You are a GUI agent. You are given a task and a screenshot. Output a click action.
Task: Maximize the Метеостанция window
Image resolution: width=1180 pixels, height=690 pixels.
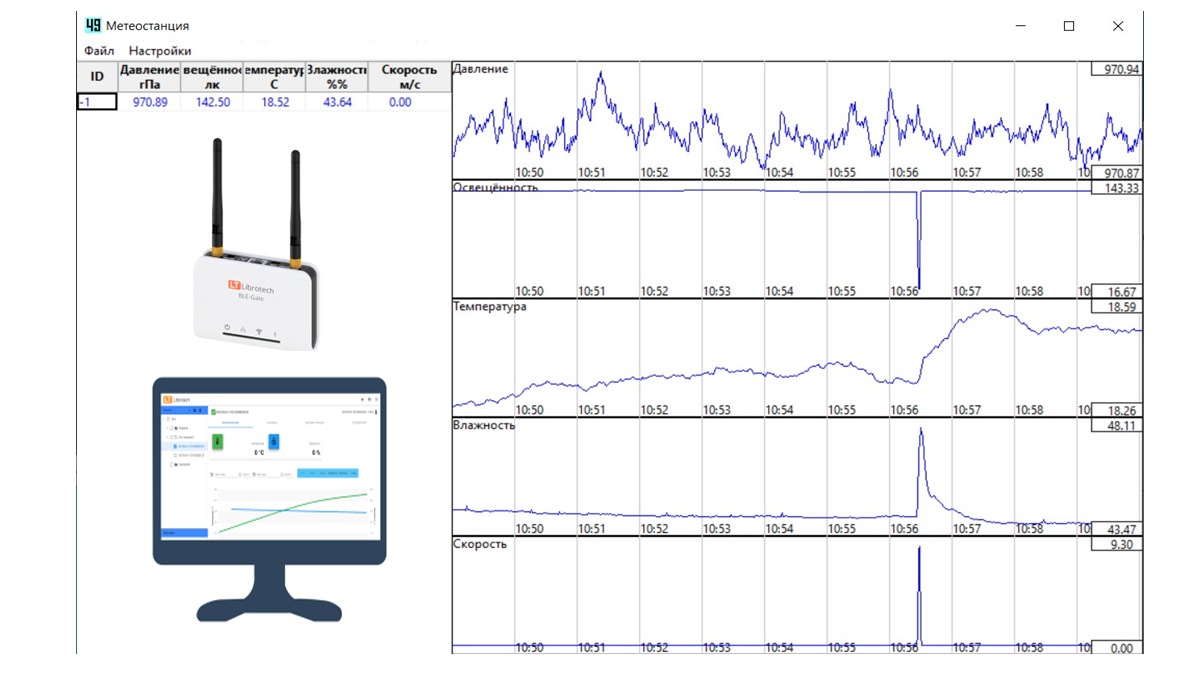tap(1069, 26)
